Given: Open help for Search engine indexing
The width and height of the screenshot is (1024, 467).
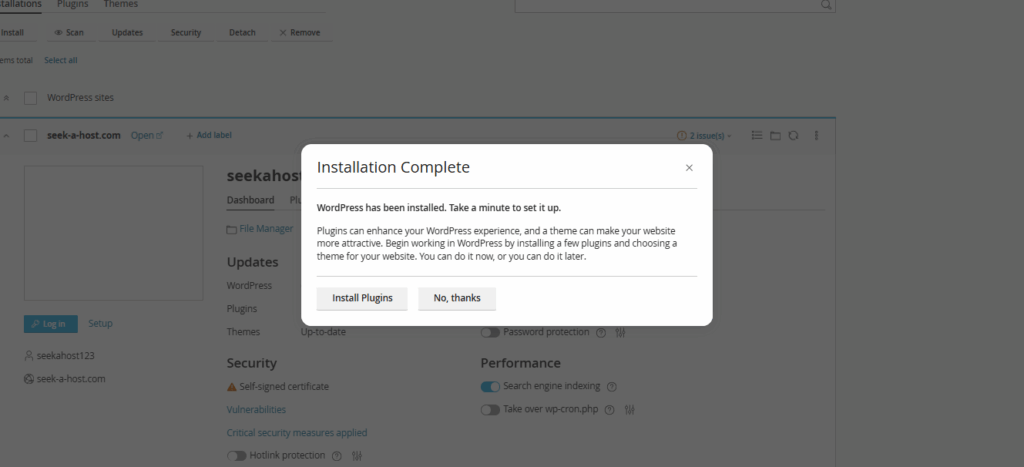Looking at the screenshot, I should click(612, 387).
